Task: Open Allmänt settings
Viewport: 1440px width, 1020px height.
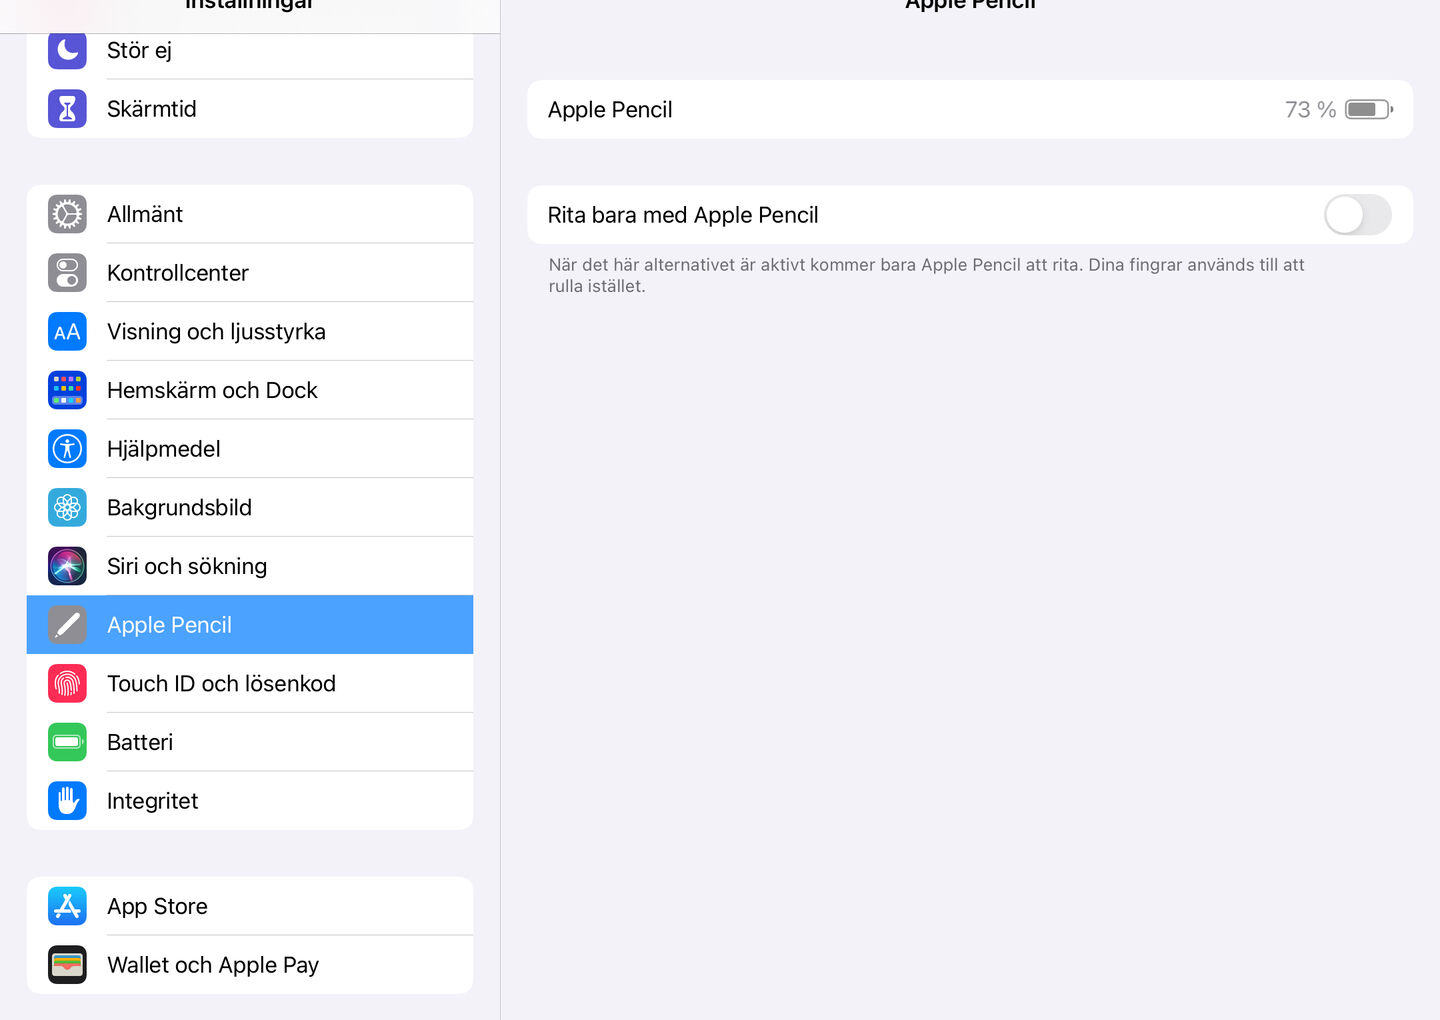Action: coord(250,214)
